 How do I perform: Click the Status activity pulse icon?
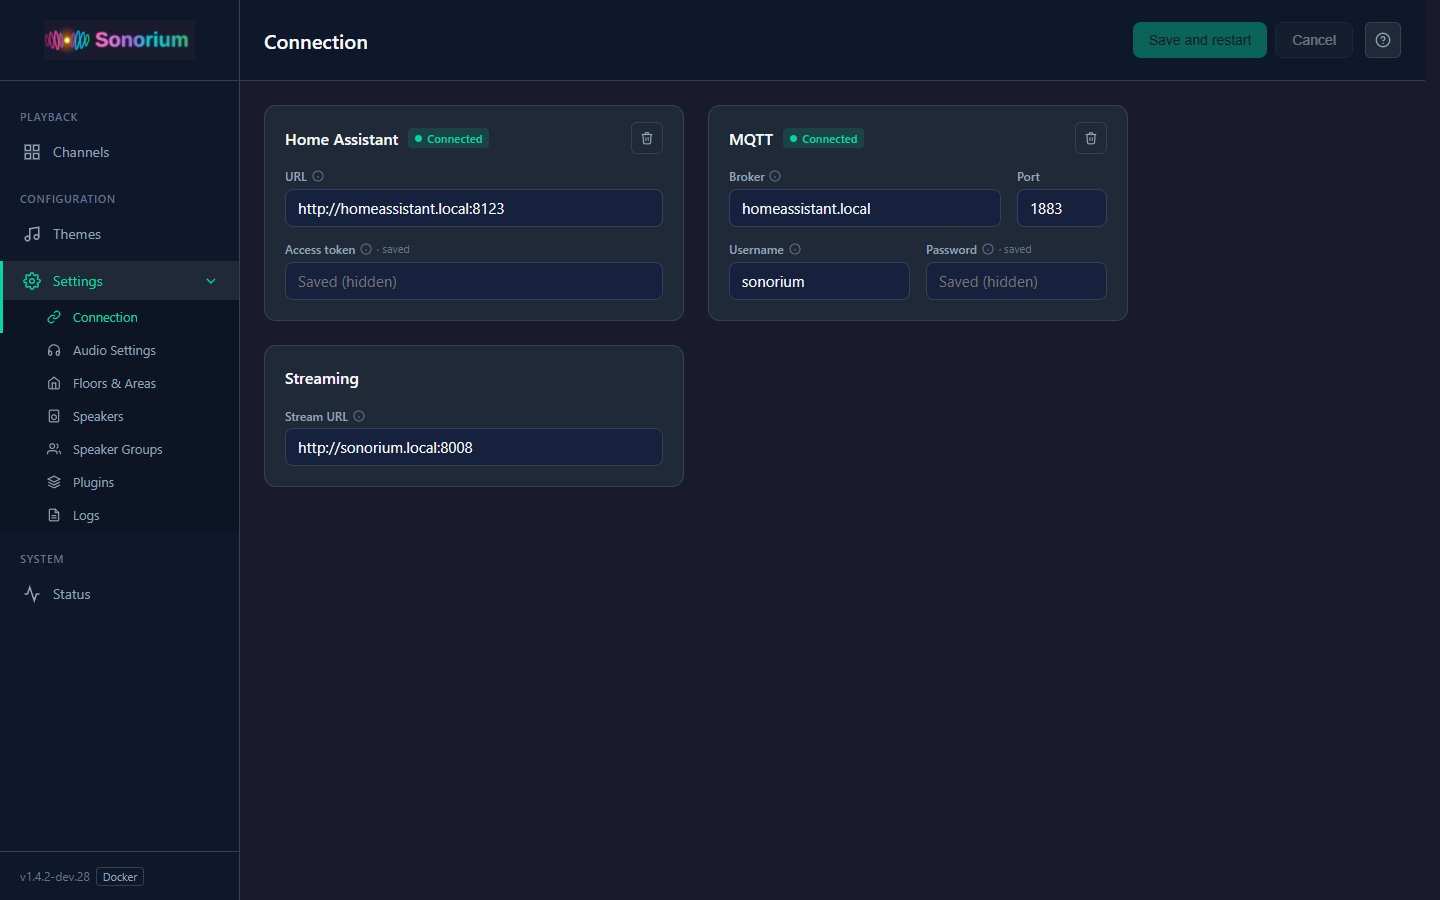(32, 594)
